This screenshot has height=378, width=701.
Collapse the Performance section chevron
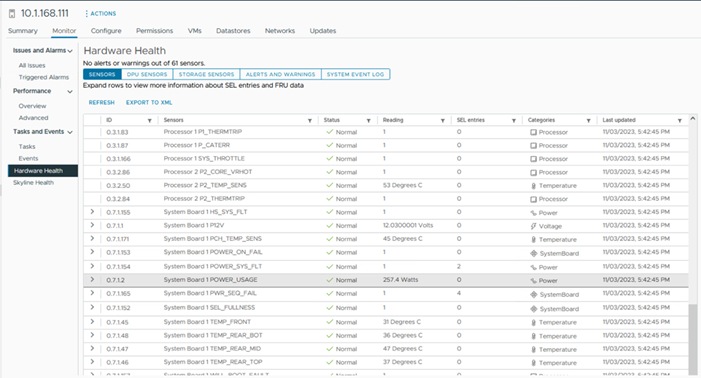(70, 92)
